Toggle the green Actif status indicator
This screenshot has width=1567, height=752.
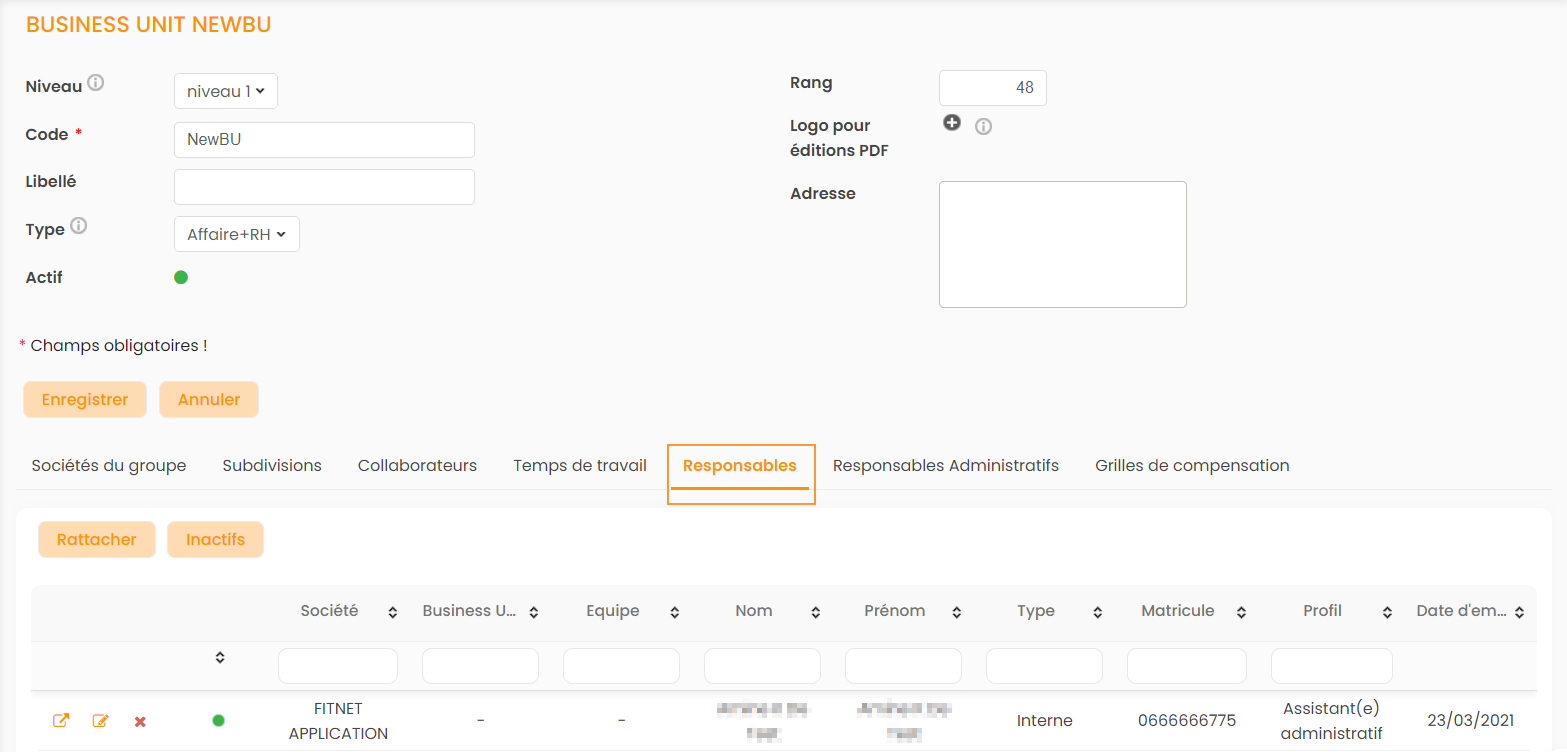pos(181,277)
